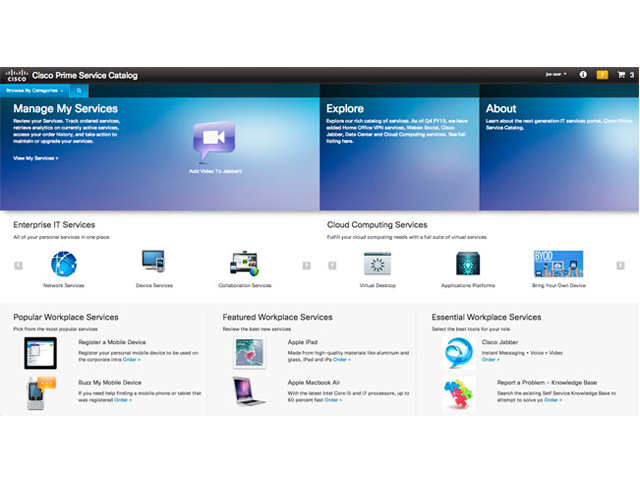Click Order link under Apple Macbook Air
Screen dimensions: 640x480
click(333, 400)
